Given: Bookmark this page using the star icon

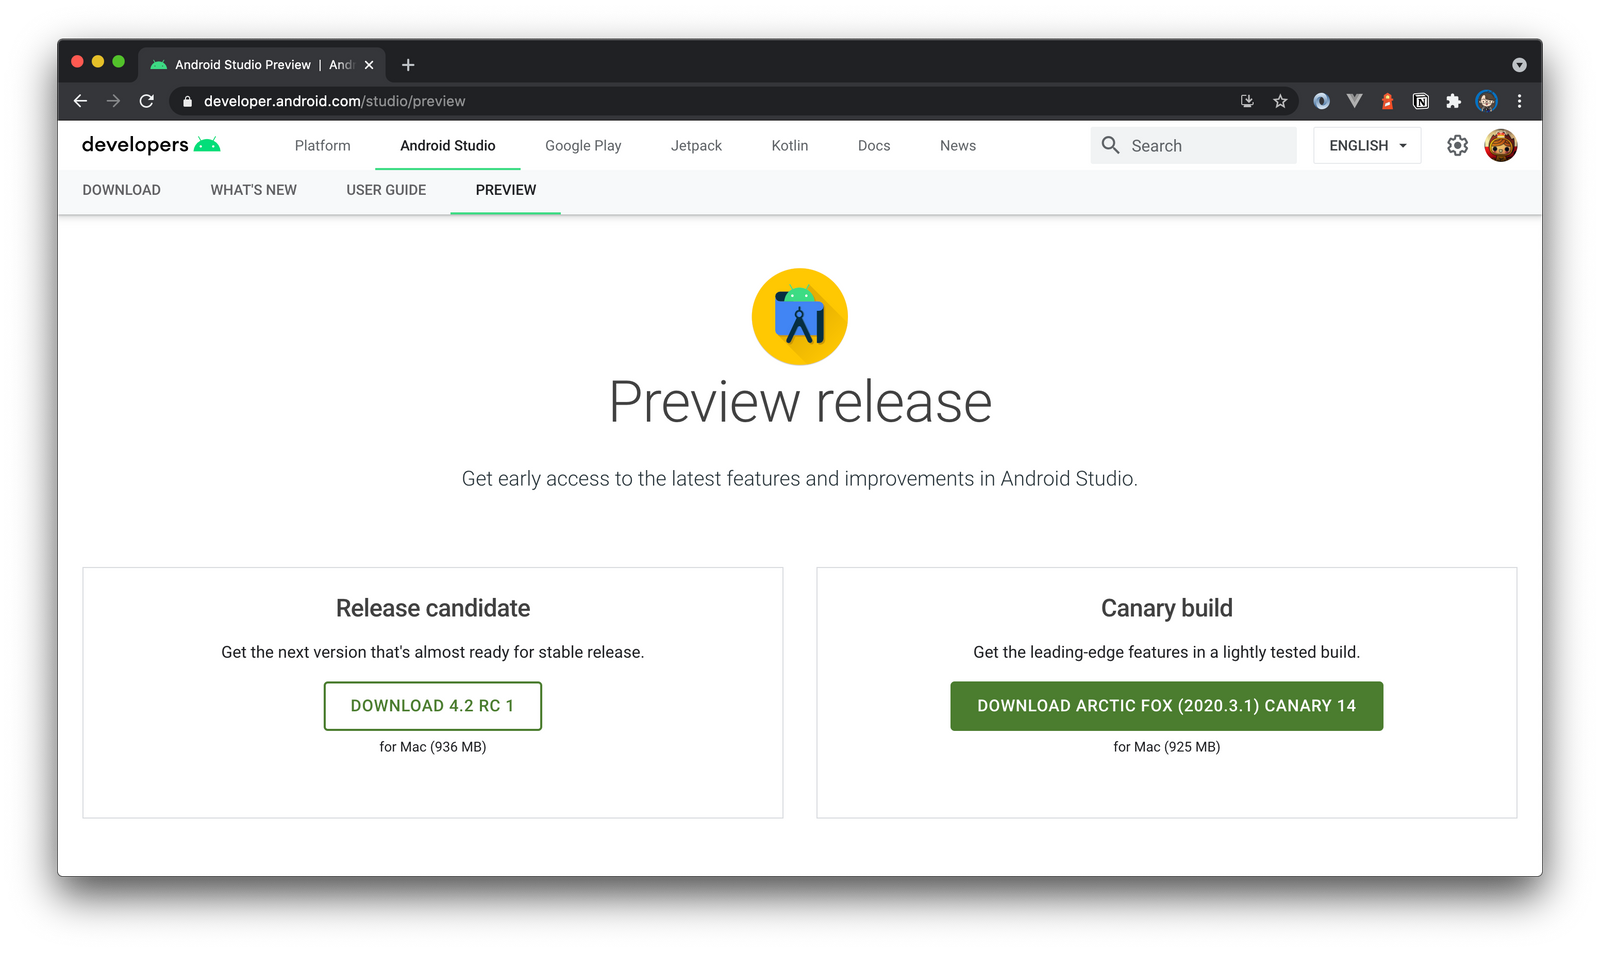Looking at the screenshot, I should tap(1280, 101).
